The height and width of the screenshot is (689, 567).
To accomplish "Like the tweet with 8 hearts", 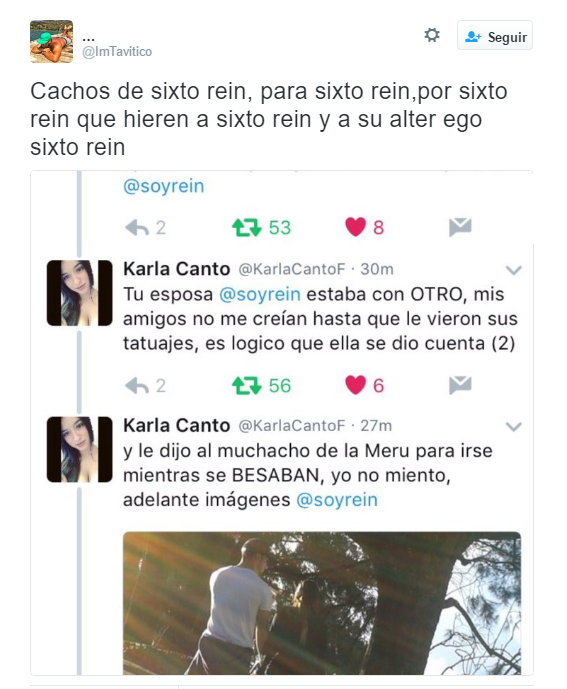I will (355, 227).
